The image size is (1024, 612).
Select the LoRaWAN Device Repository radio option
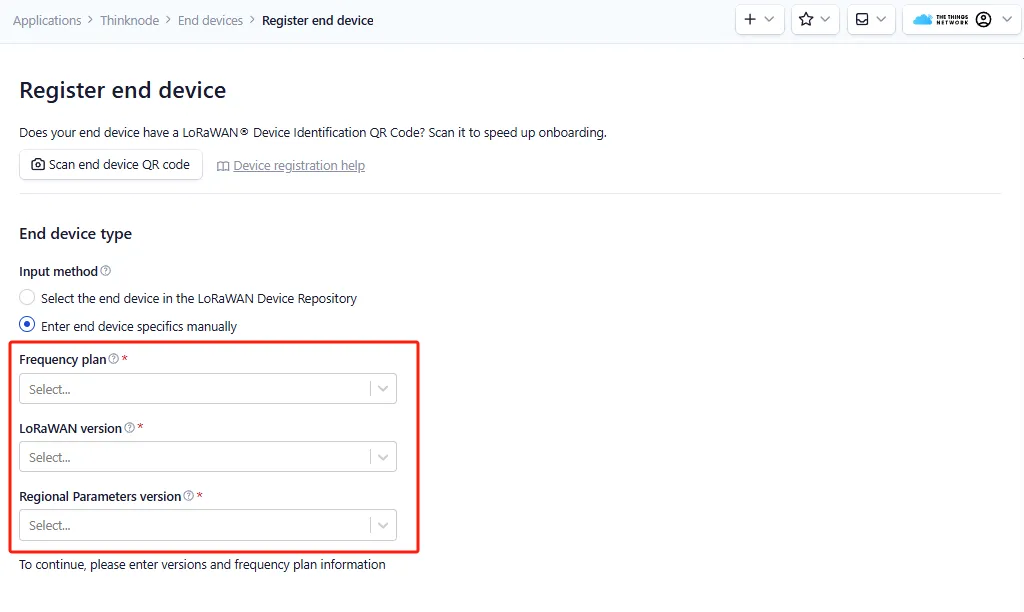(x=27, y=298)
